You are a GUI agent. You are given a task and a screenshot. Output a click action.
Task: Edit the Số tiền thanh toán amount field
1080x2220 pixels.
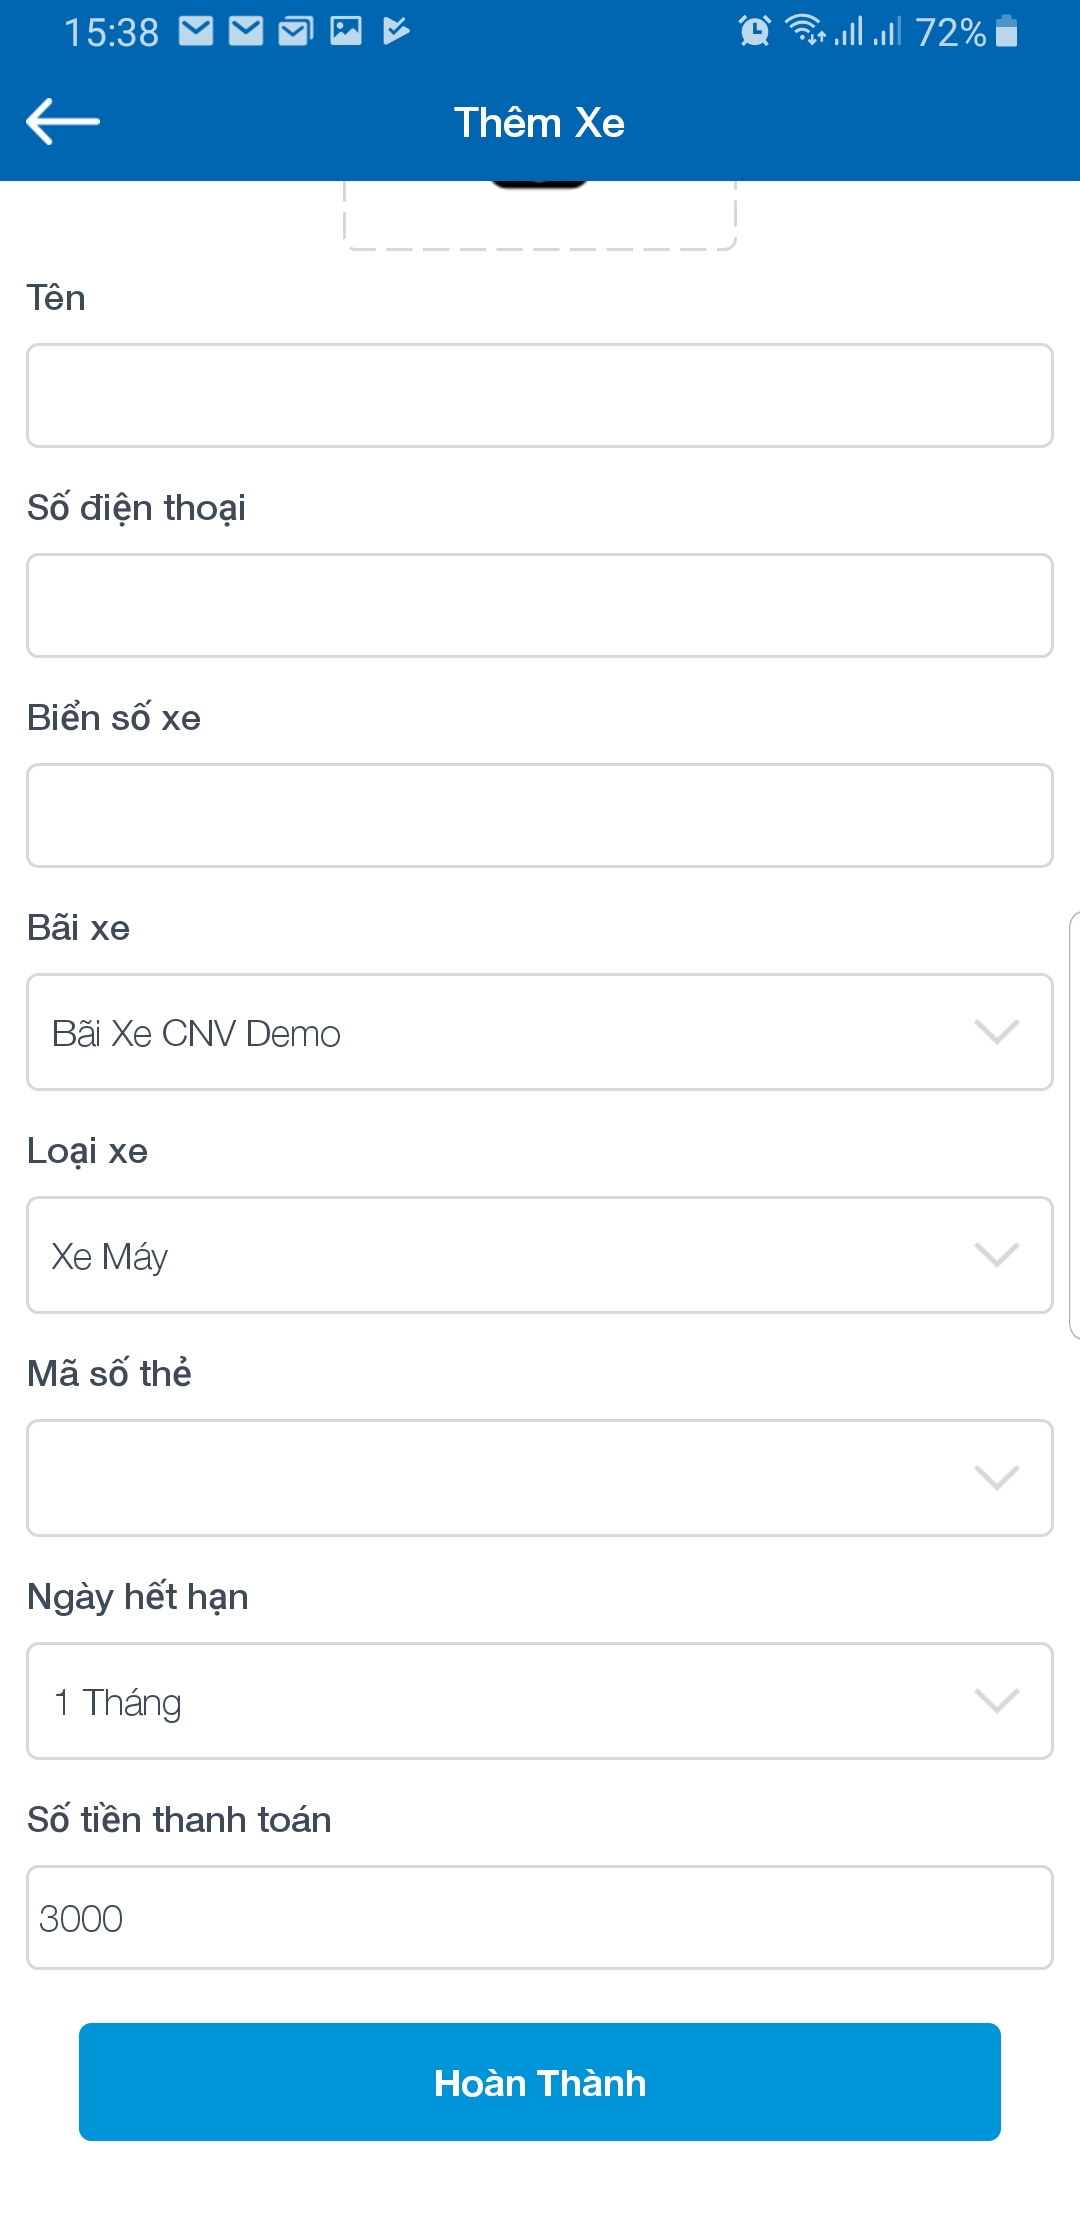(x=540, y=1918)
